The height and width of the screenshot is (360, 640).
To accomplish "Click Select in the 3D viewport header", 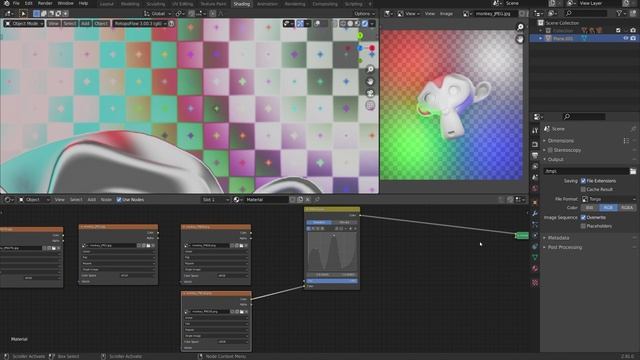I will pos(69,24).
